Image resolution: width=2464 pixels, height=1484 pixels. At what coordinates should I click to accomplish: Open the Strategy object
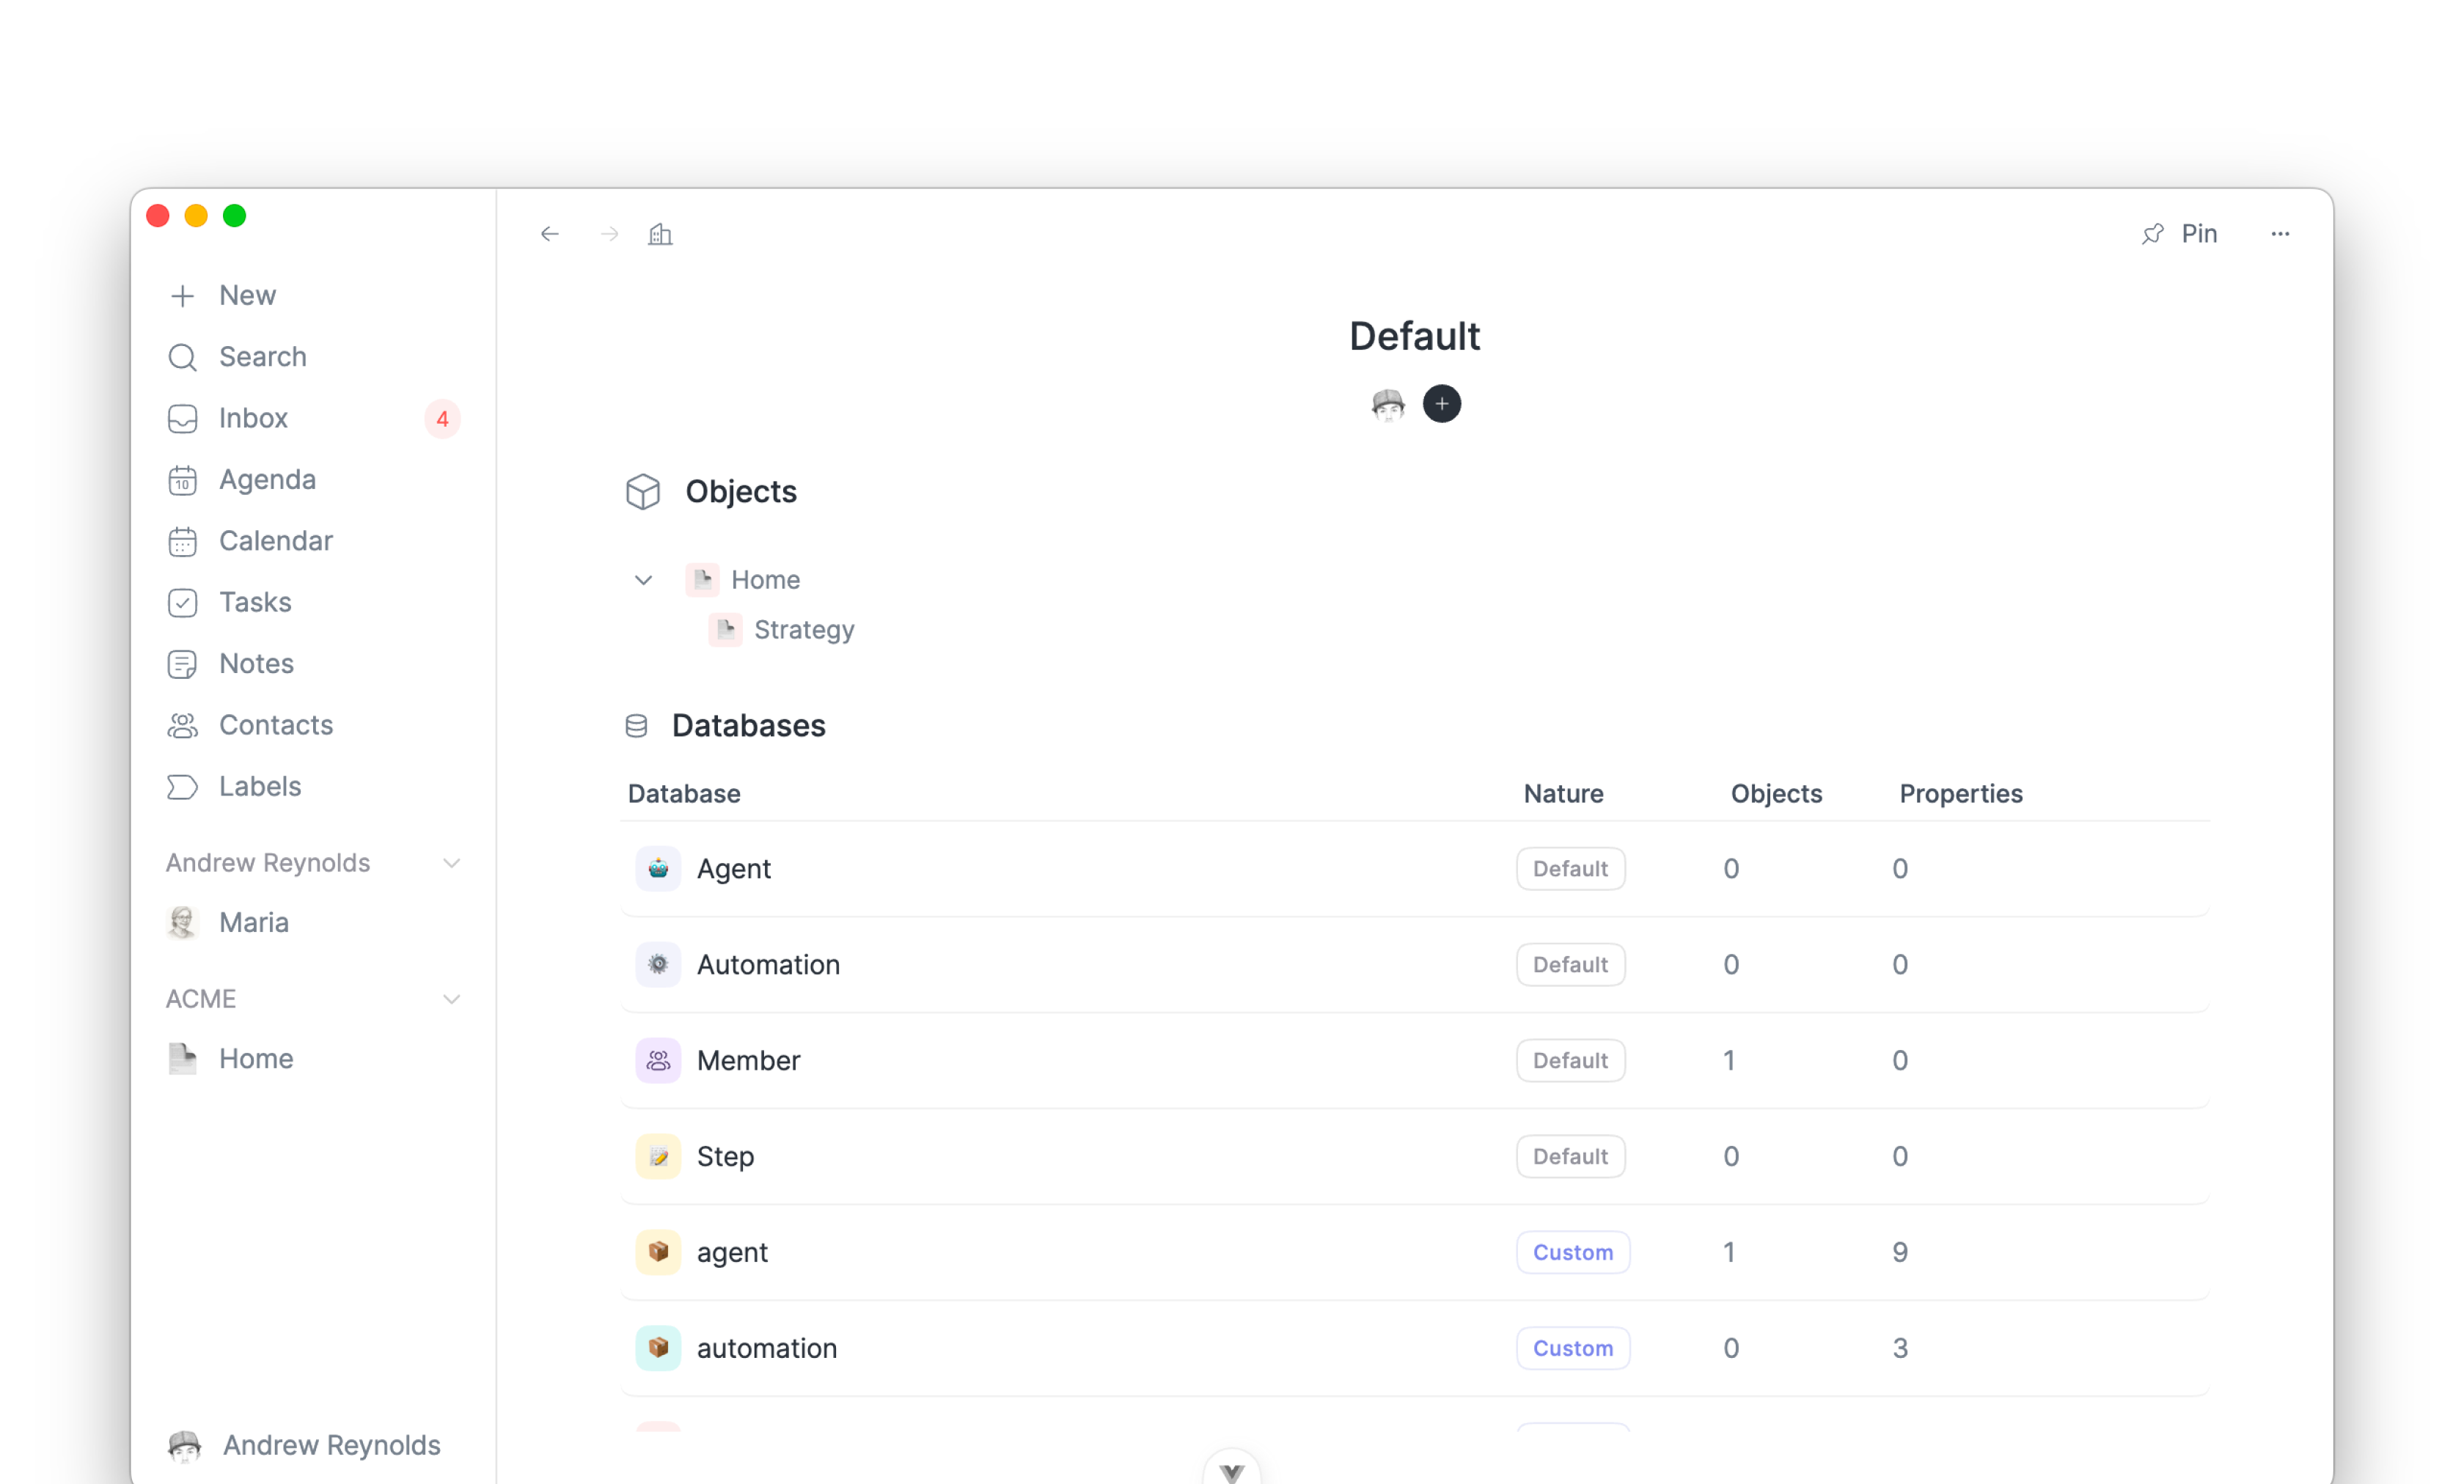(x=804, y=630)
